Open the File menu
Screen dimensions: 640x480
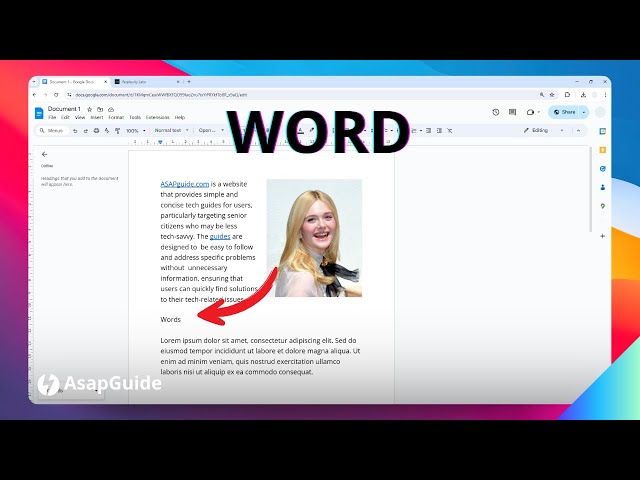click(x=52, y=118)
